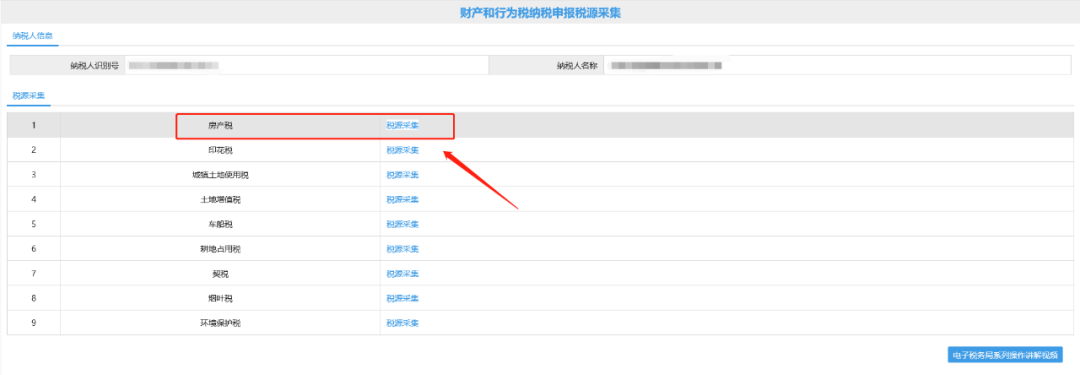Open 税源采集 link for 环境保护税
Viewport: 1080px width, 375px height.
pos(402,323)
